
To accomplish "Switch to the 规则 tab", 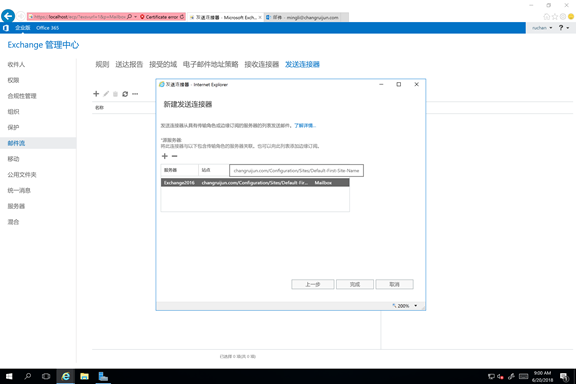I will click(102, 65).
